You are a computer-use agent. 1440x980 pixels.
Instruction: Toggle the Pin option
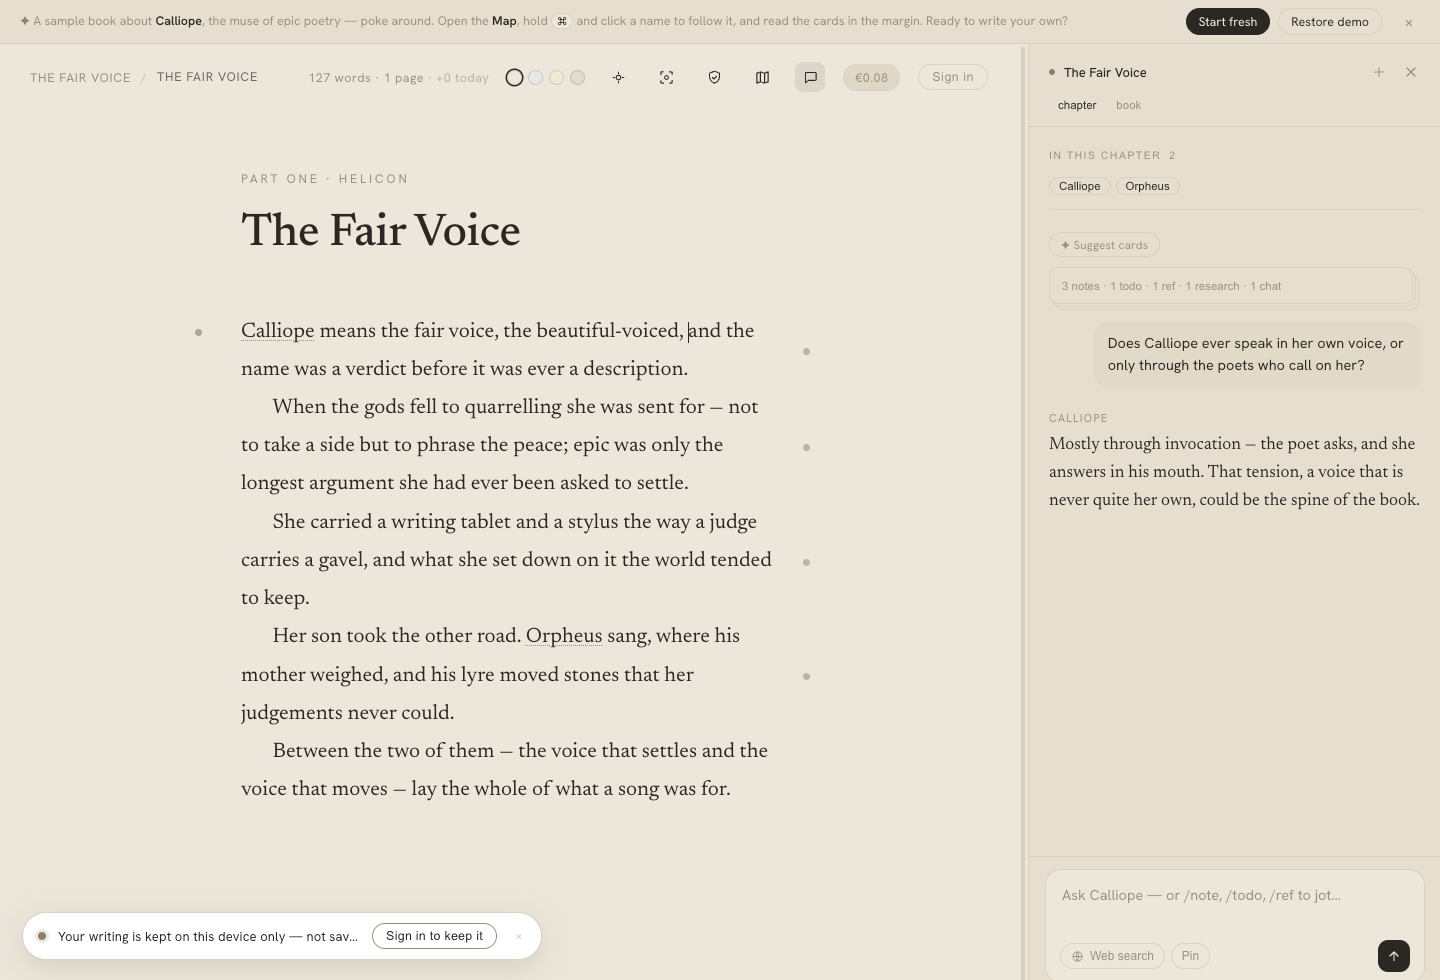point(1190,956)
